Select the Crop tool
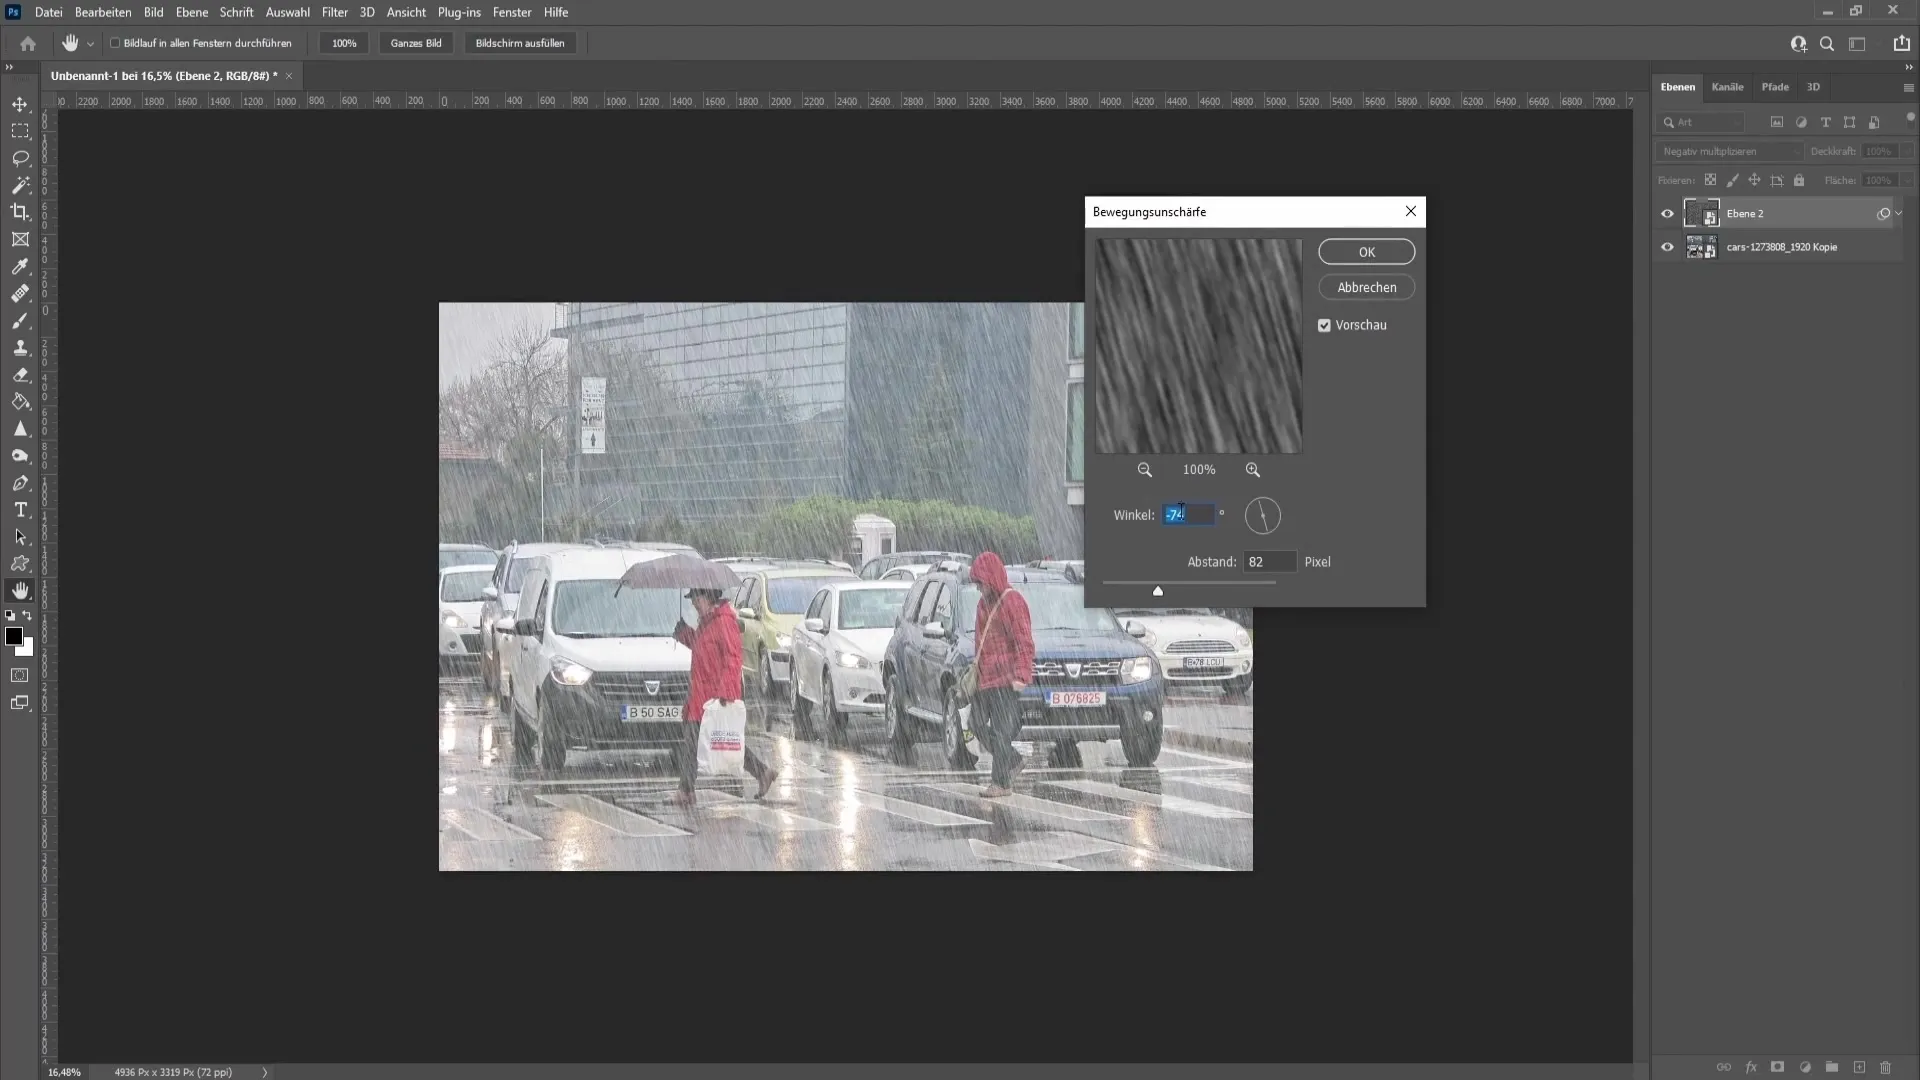 [20, 212]
